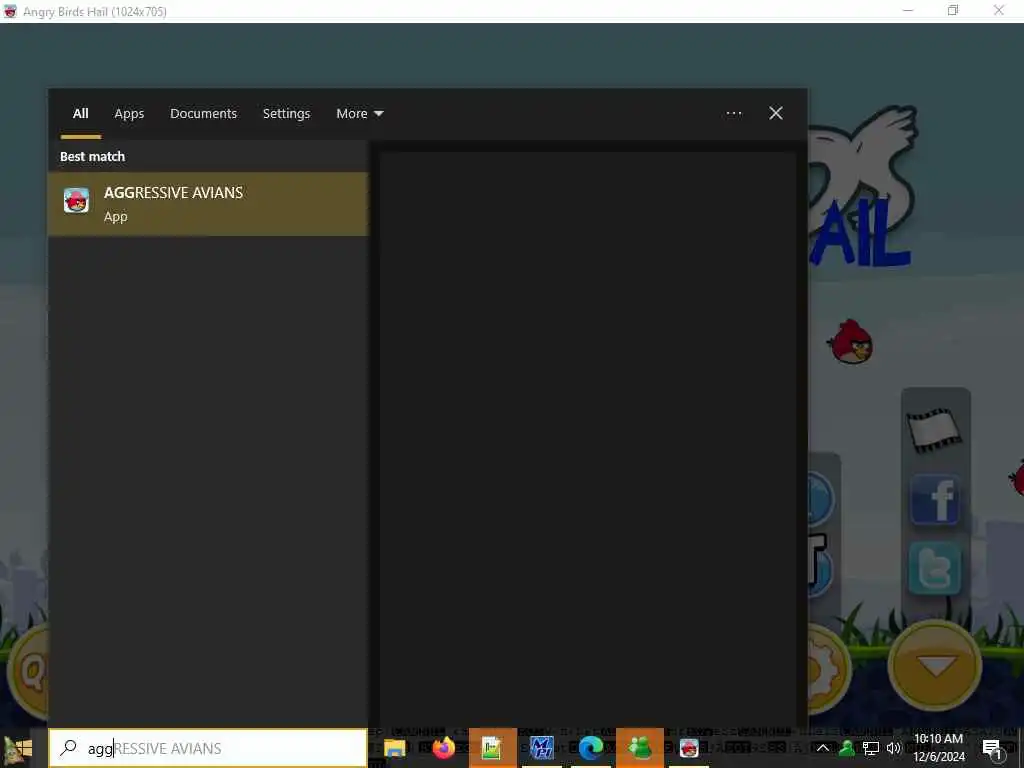The width and height of the screenshot is (1024, 768).
Task: Switch to the All search tab
Action: [80, 114]
